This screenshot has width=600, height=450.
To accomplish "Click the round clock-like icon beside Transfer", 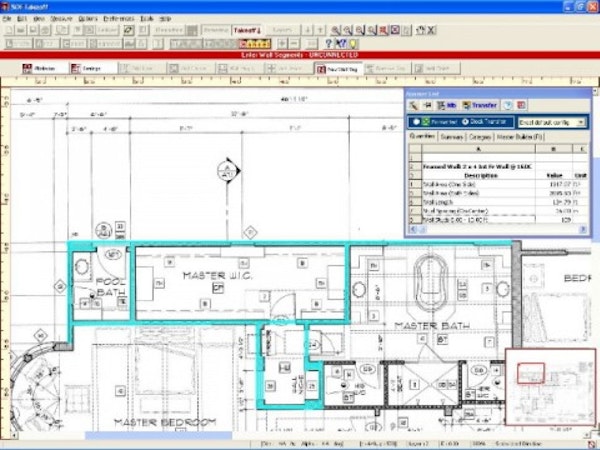I will (x=507, y=105).
